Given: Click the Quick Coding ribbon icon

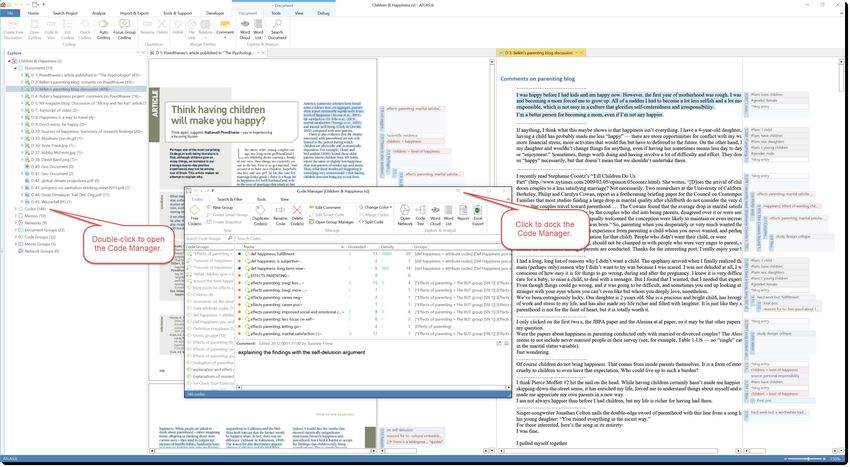Looking at the screenshot, I should coord(85,29).
